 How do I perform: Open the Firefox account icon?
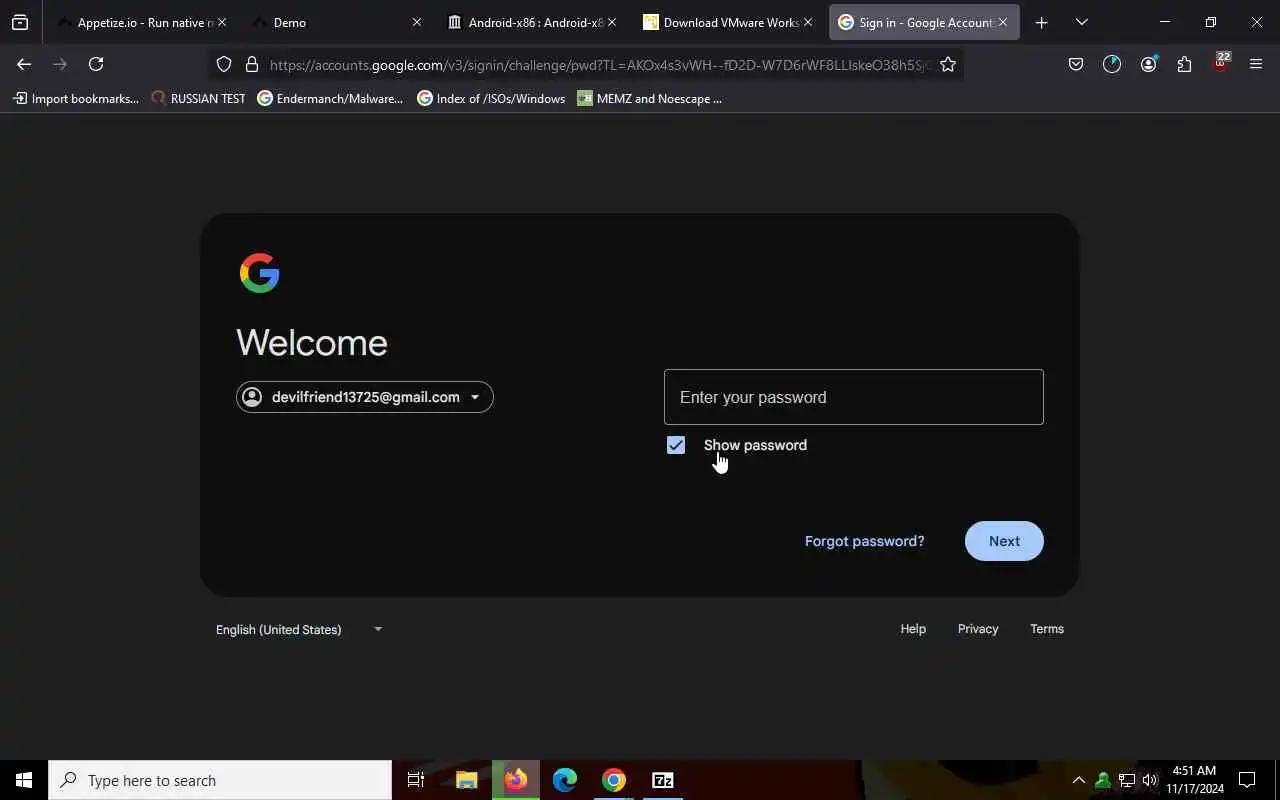coord(1148,64)
